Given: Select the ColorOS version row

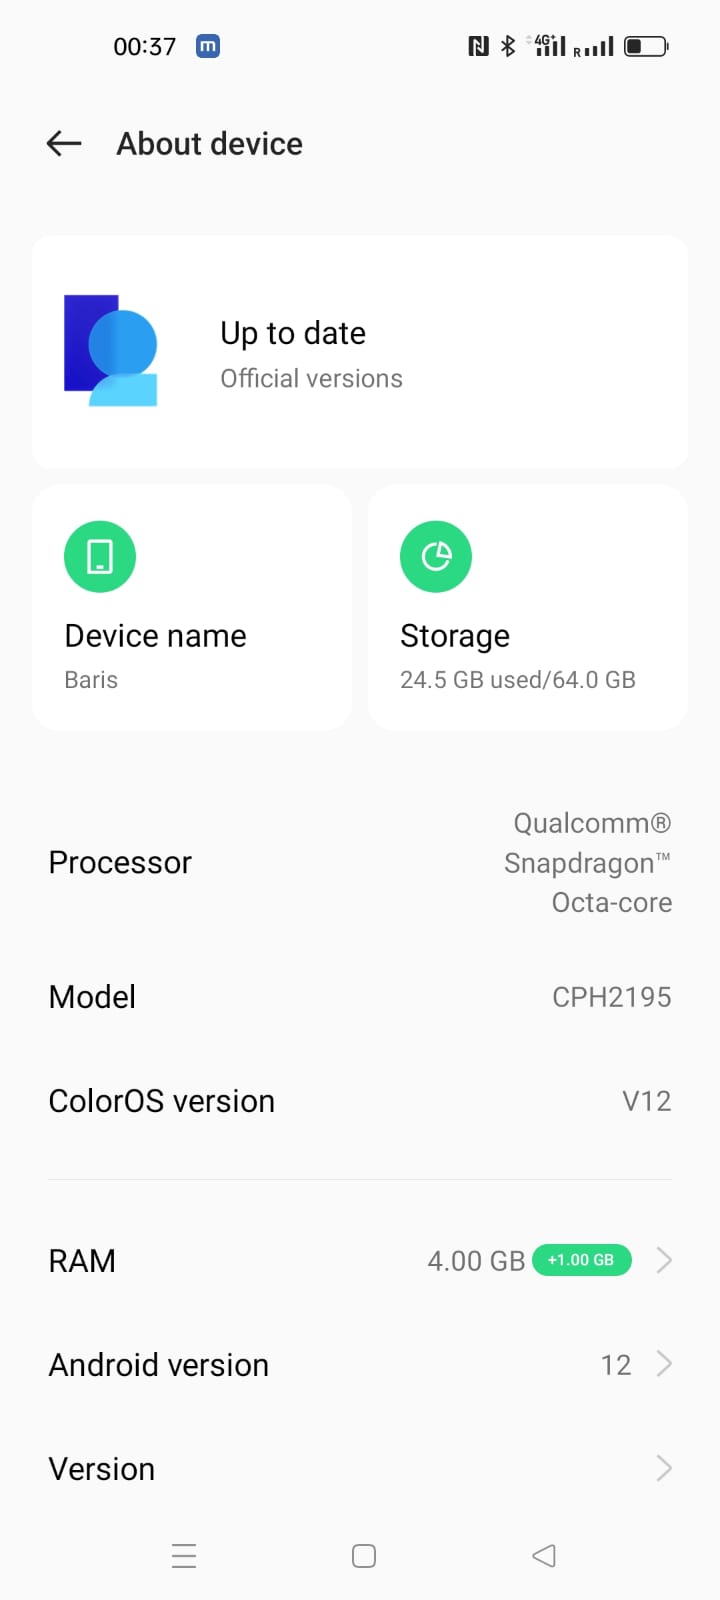Looking at the screenshot, I should coord(360,1101).
